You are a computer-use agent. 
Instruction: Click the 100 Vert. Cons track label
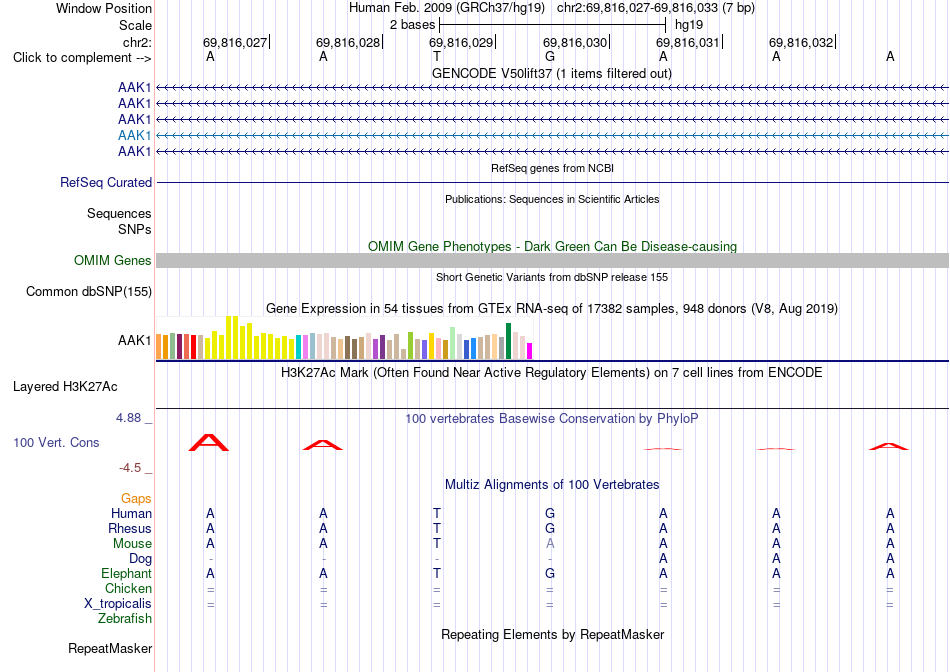(x=56, y=442)
